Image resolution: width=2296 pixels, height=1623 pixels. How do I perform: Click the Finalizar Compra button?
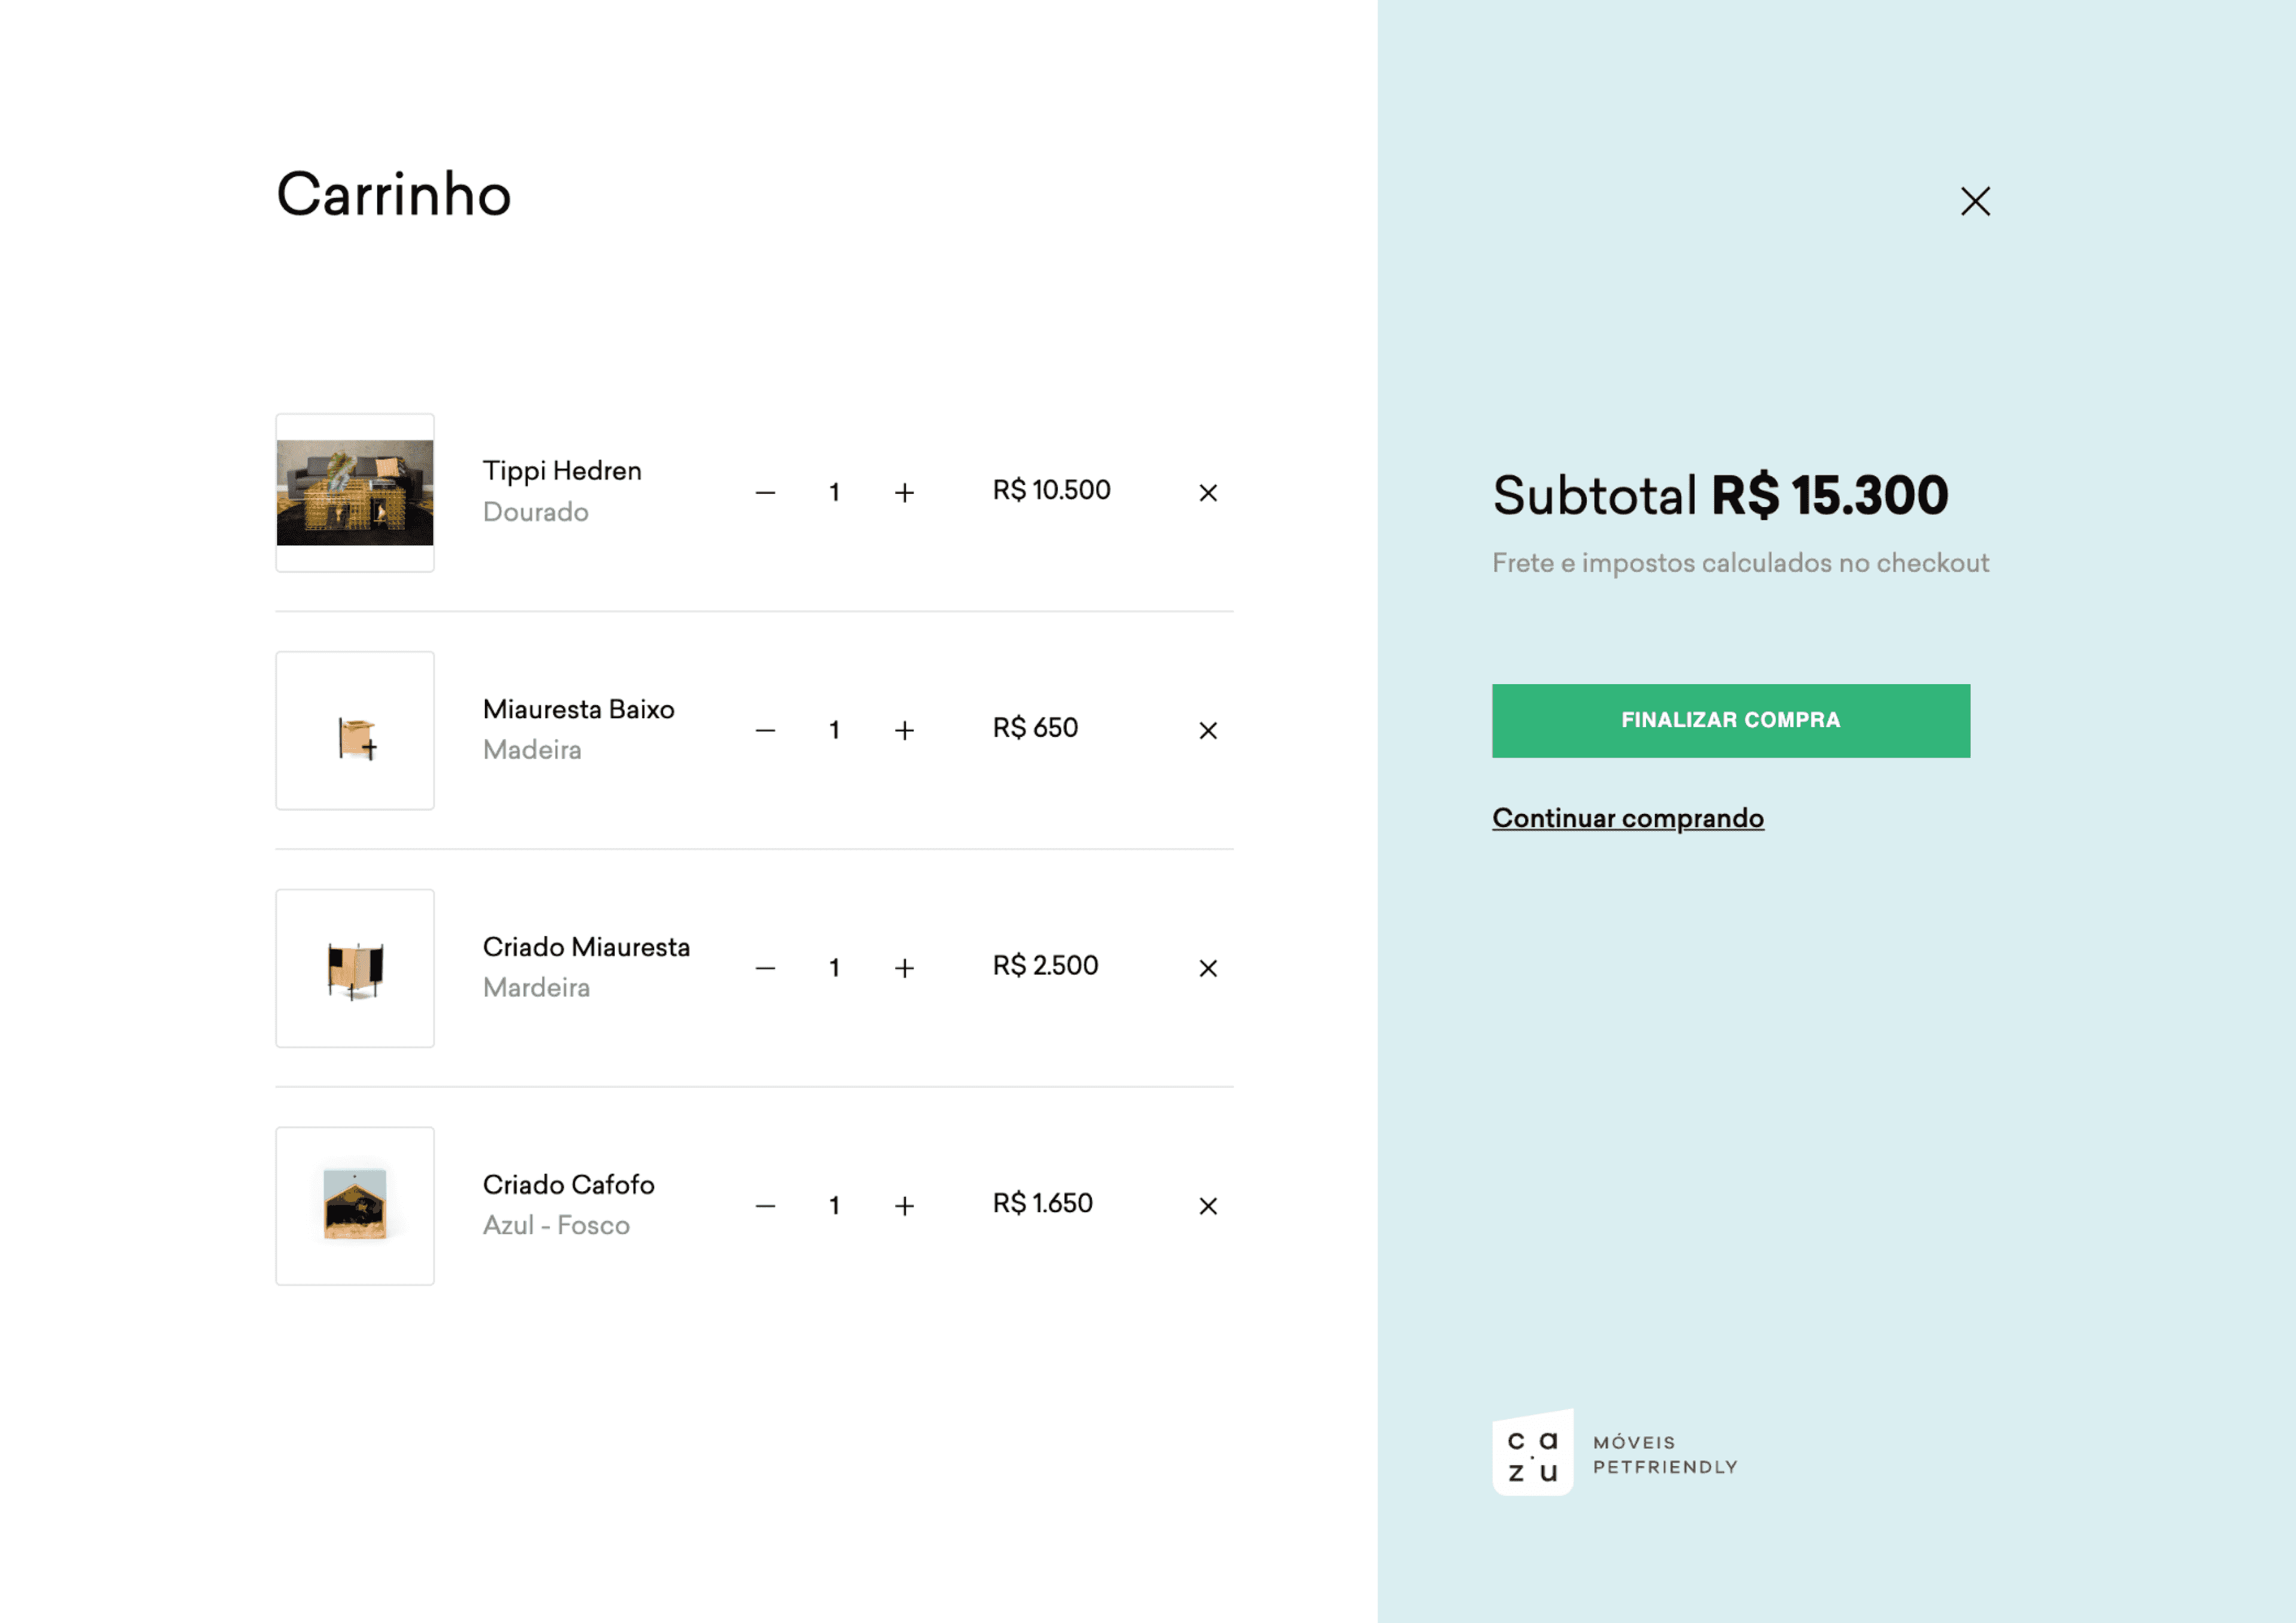pyautogui.click(x=1730, y=720)
